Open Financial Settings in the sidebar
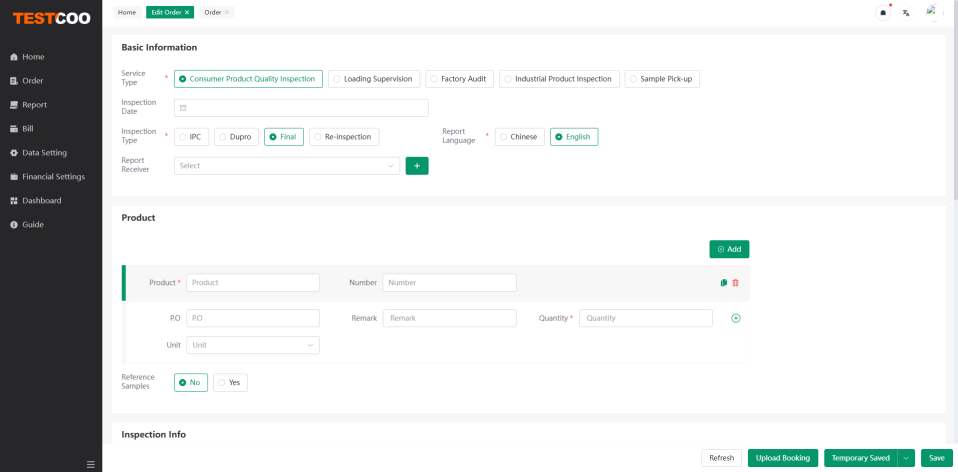 point(51,176)
